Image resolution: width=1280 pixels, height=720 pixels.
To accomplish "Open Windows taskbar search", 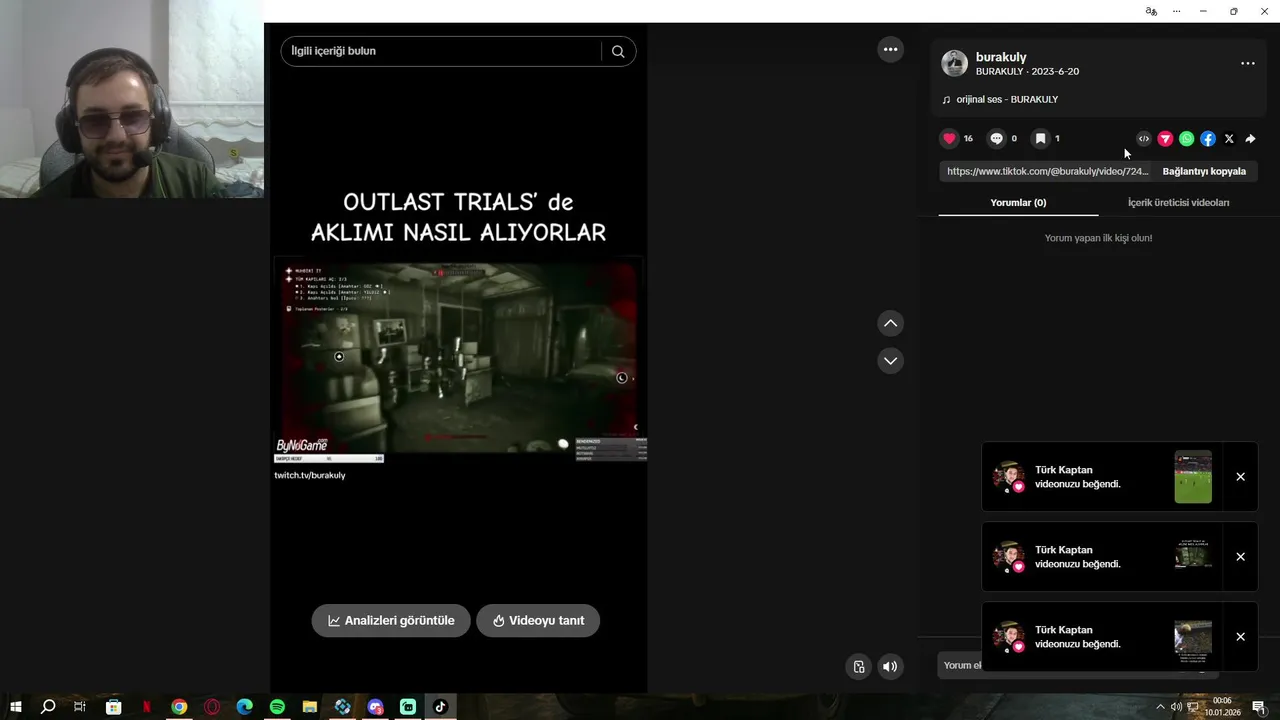I will click(48, 707).
